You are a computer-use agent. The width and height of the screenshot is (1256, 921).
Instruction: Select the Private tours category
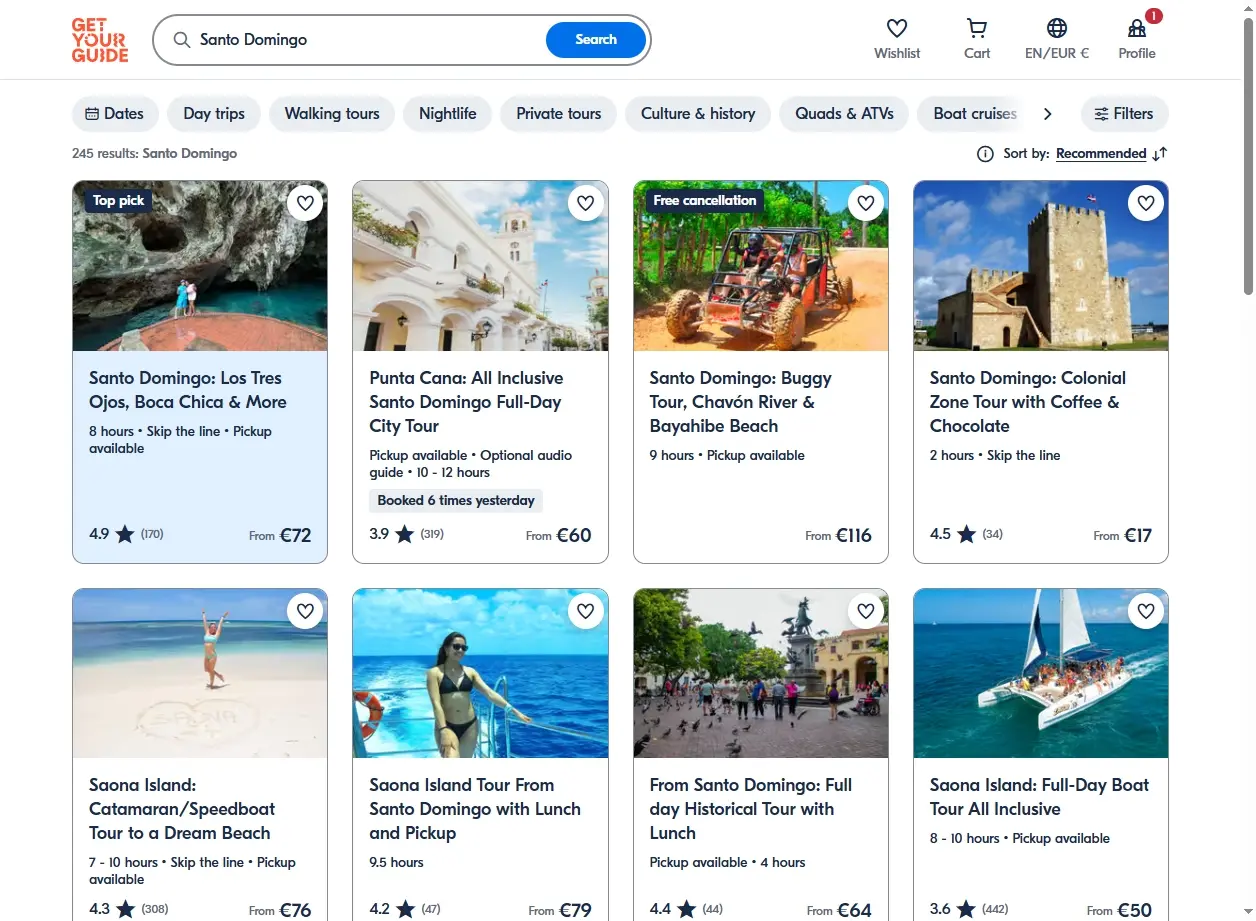pyautogui.click(x=558, y=114)
